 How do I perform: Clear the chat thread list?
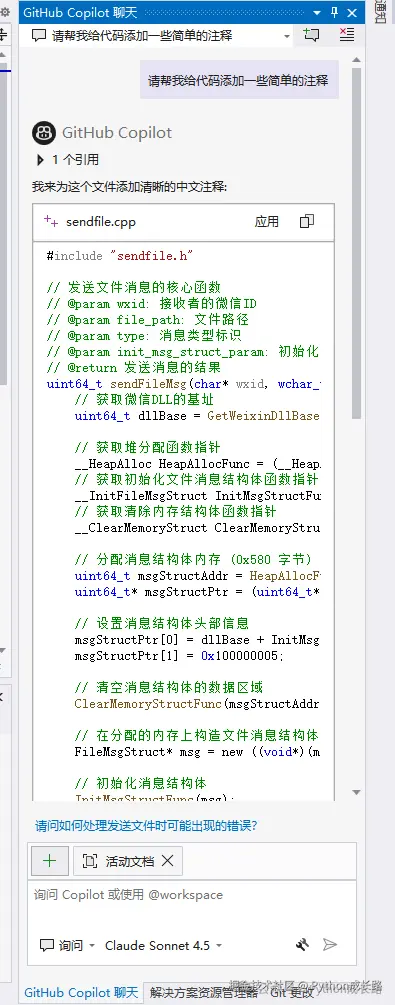click(347, 35)
